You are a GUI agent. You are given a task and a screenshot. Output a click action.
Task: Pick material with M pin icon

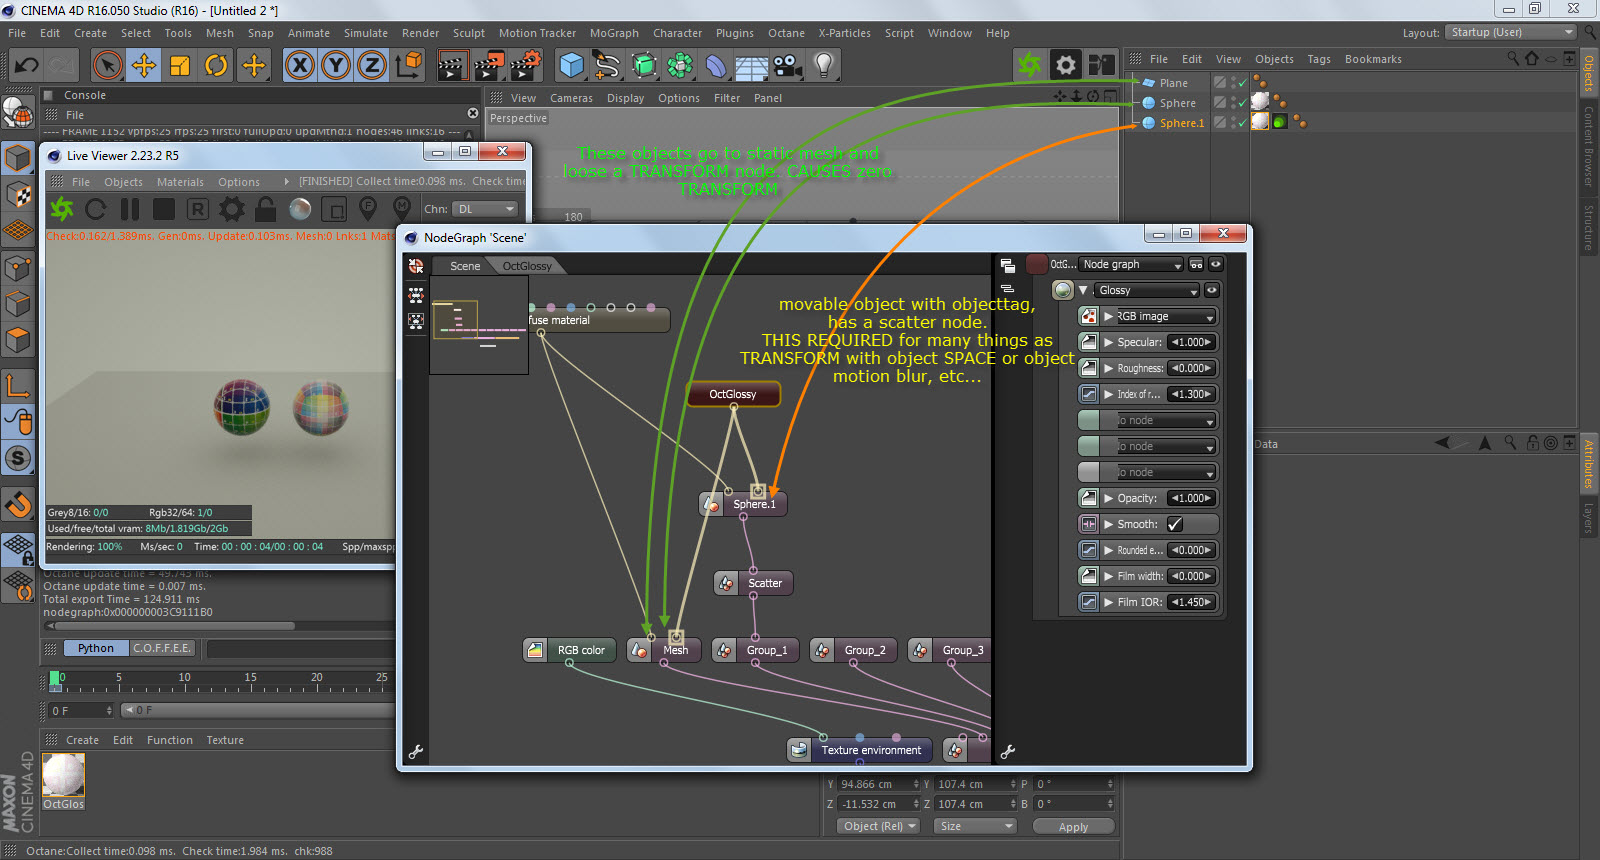pyautogui.click(x=402, y=209)
